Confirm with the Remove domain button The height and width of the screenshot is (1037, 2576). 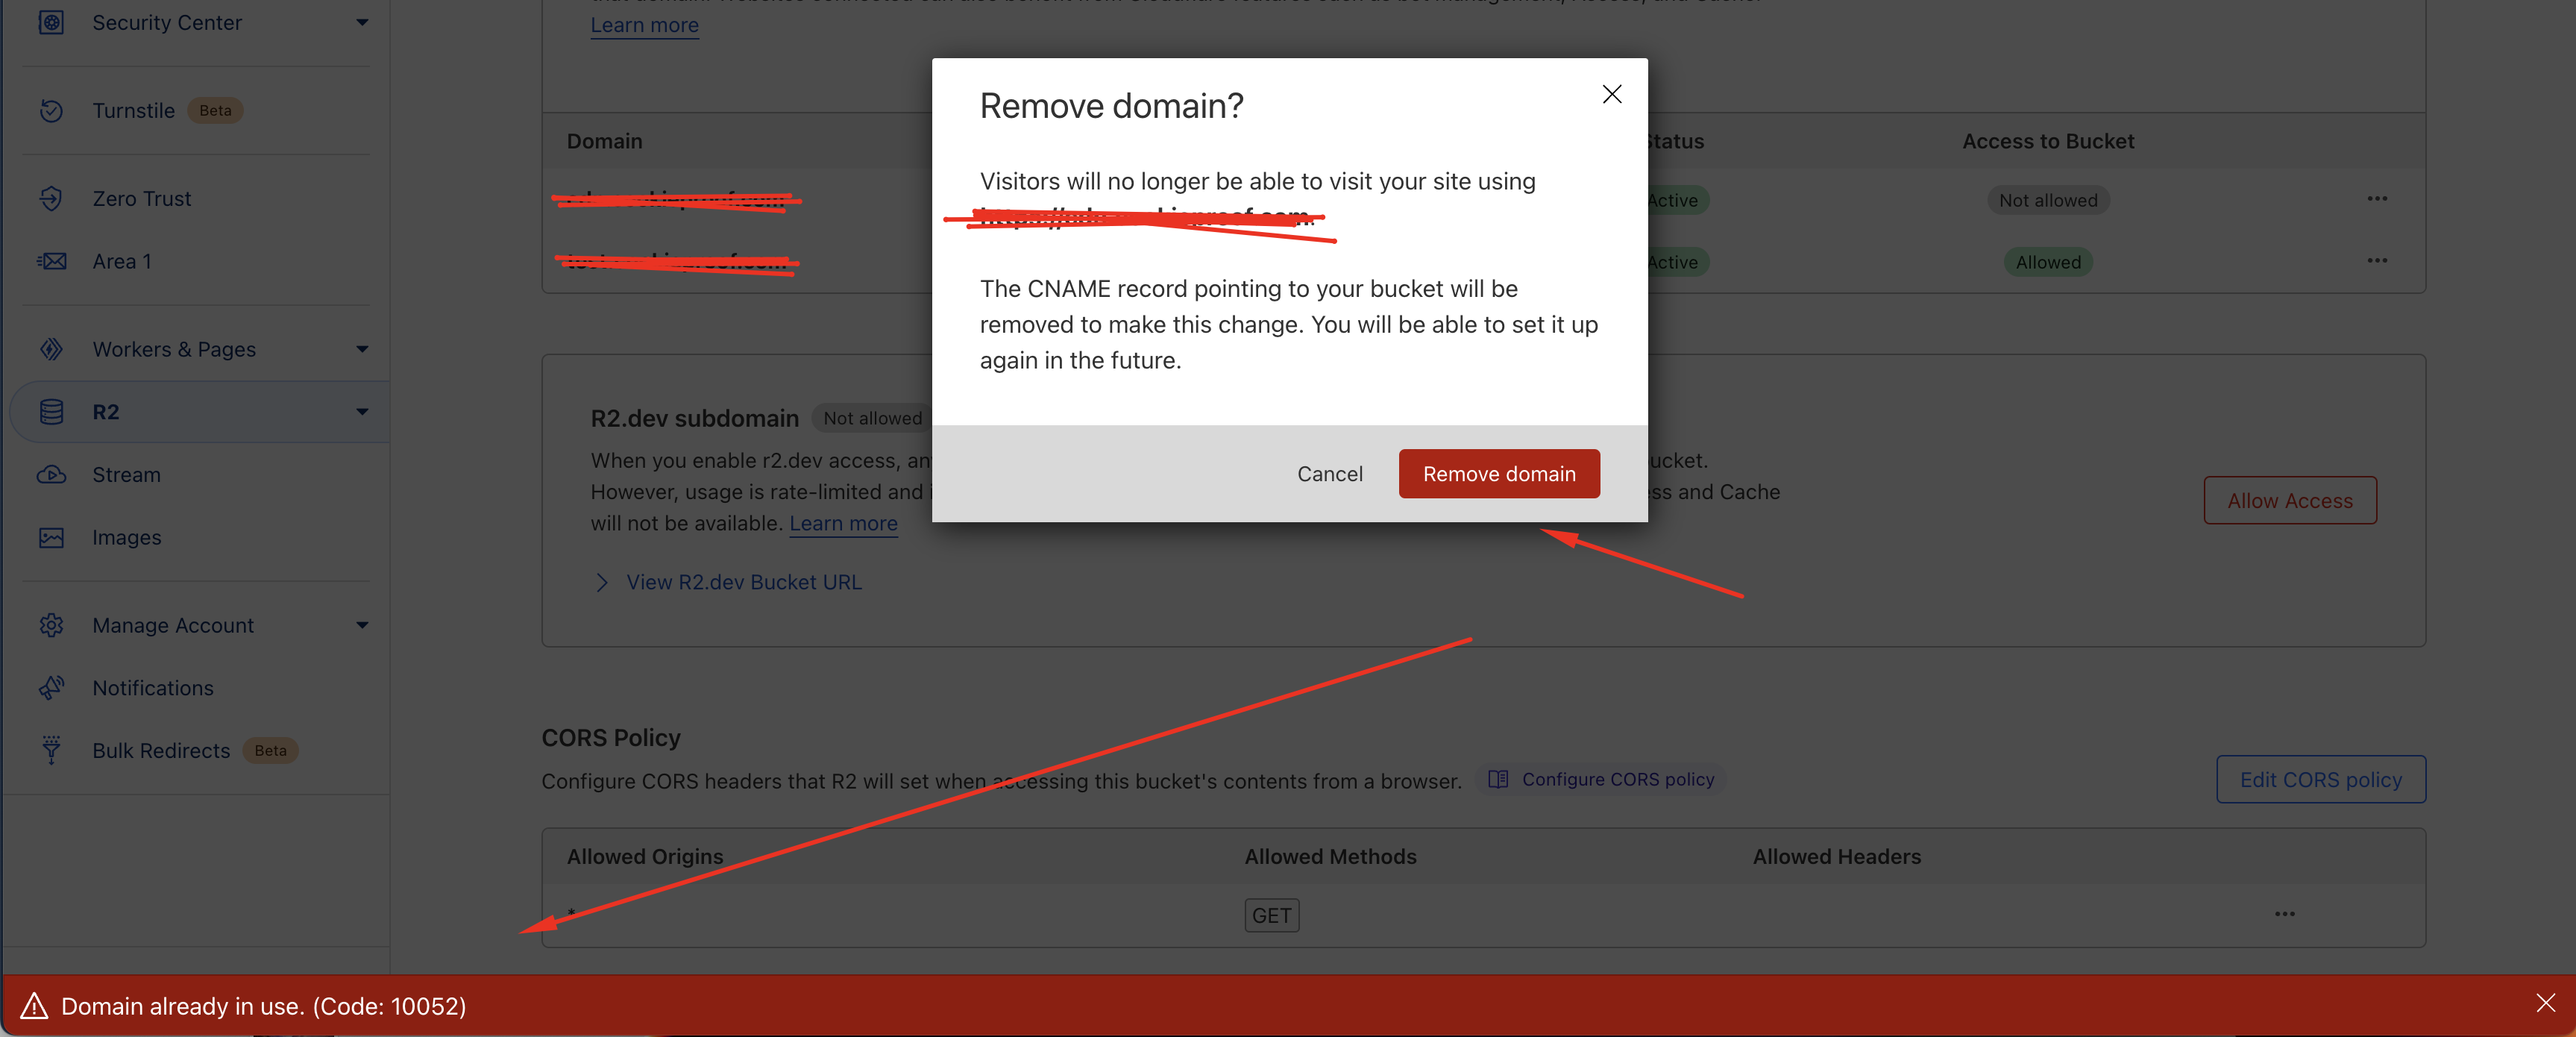tap(1498, 473)
